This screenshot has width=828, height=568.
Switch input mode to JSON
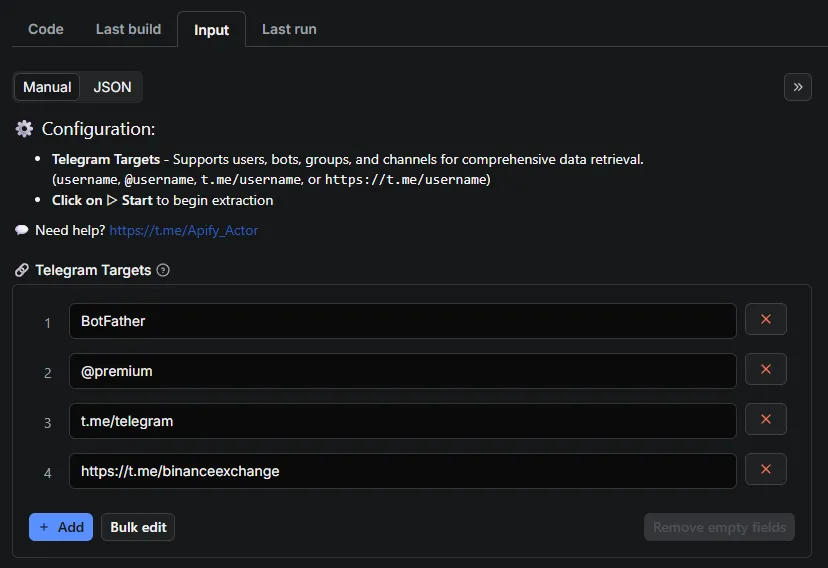pyautogui.click(x=112, y=87)
